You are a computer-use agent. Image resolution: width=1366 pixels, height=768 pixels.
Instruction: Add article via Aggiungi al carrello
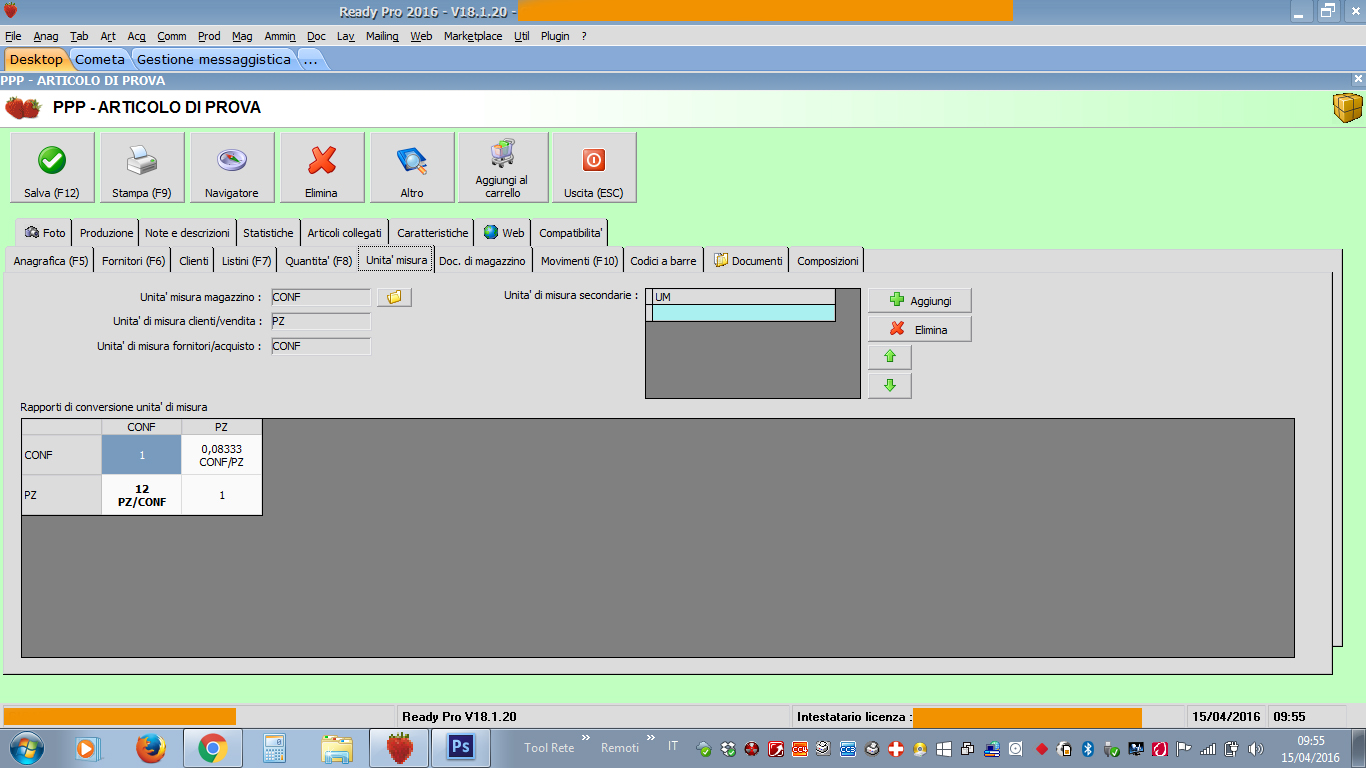503,168
